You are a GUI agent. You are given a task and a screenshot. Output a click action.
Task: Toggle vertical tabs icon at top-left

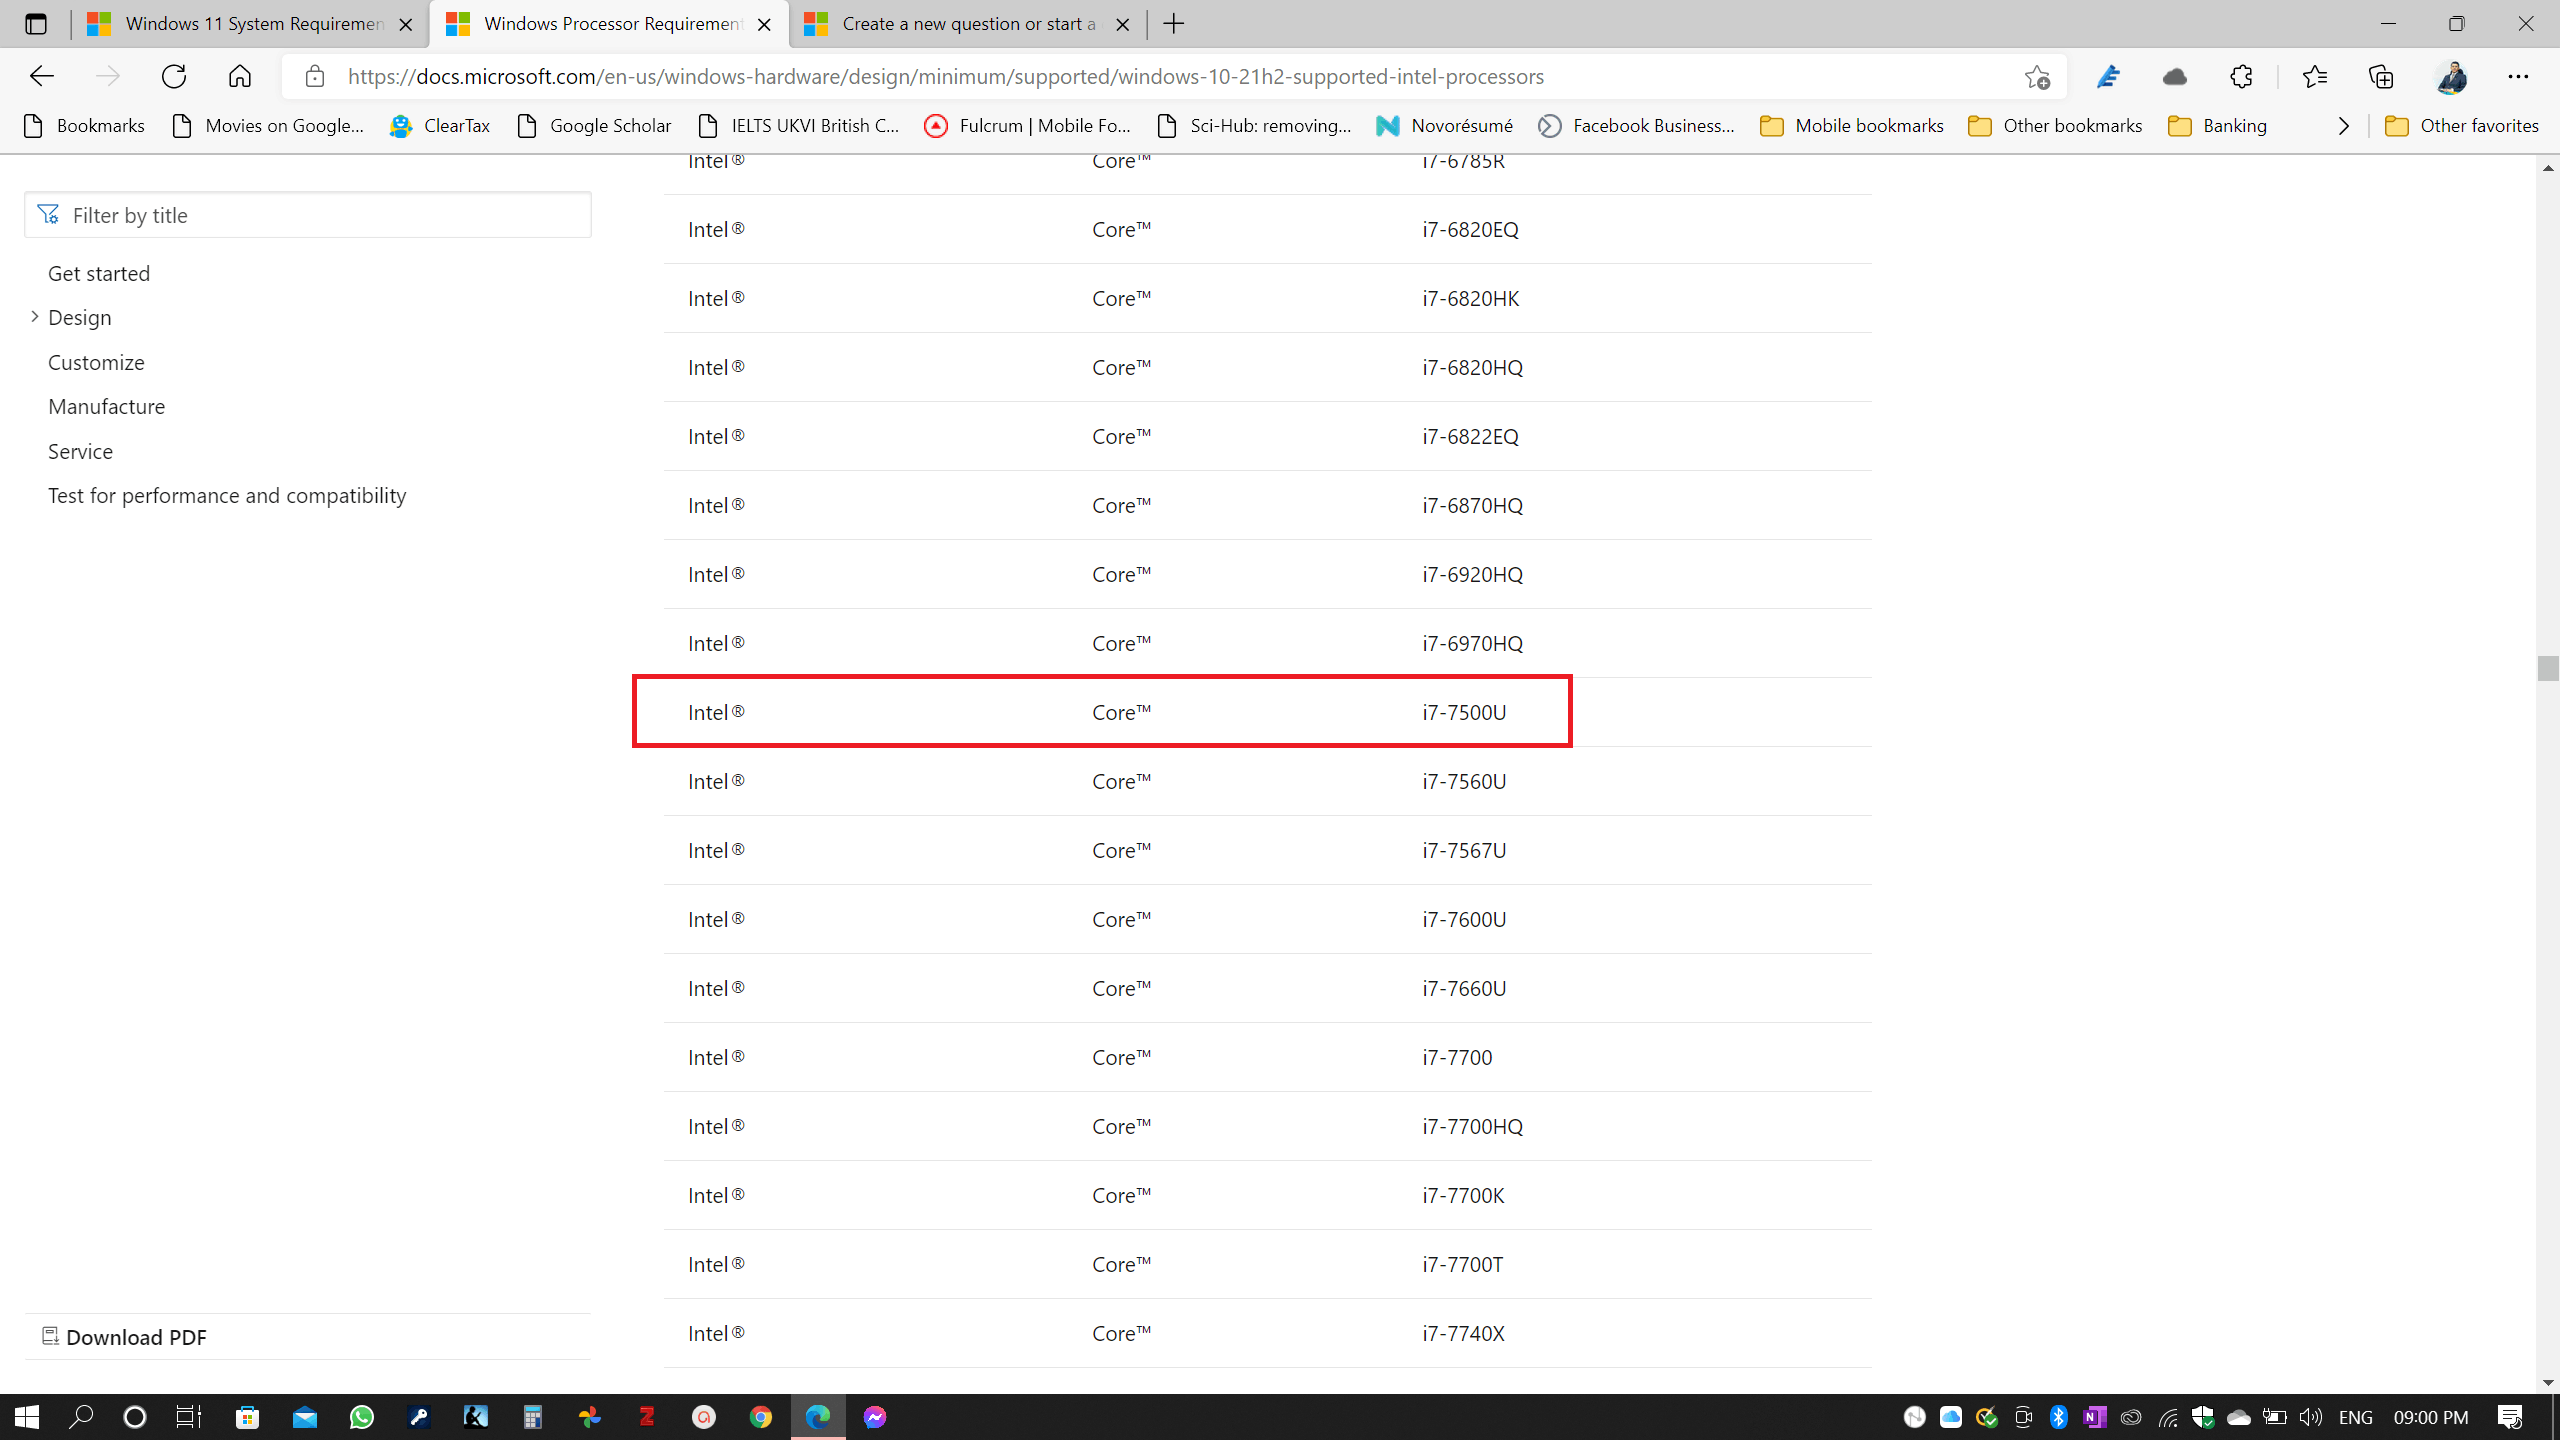tap(36, 24)
